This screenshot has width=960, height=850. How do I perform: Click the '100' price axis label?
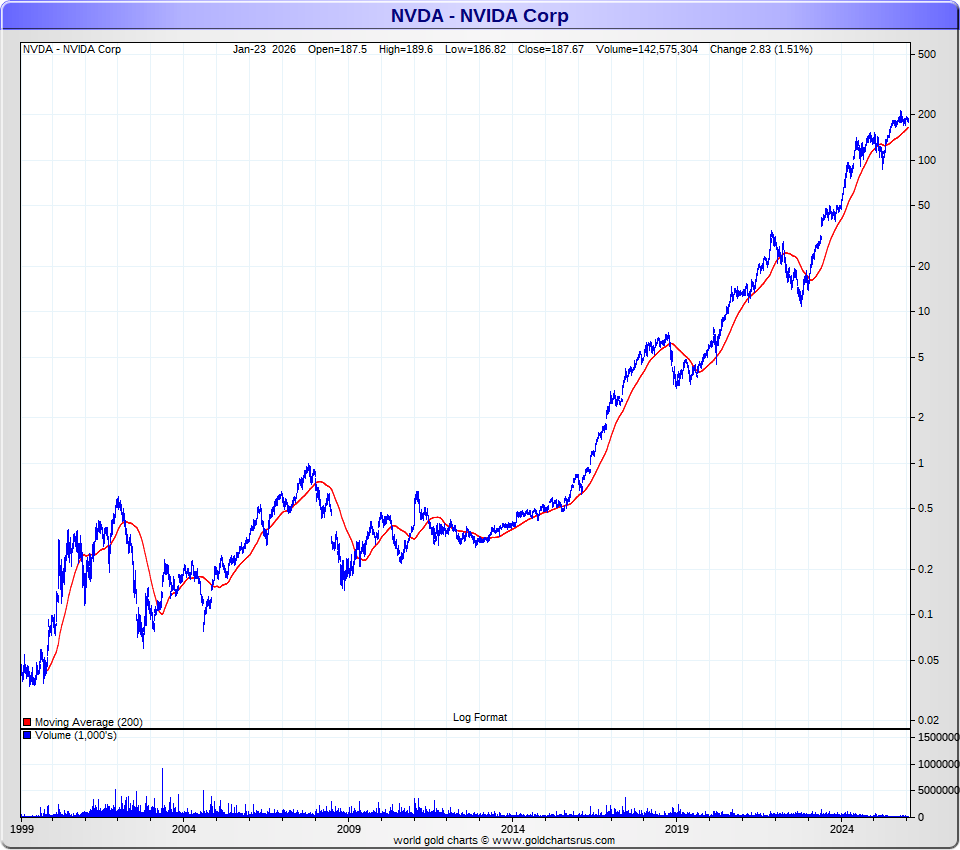coord(927,160)
